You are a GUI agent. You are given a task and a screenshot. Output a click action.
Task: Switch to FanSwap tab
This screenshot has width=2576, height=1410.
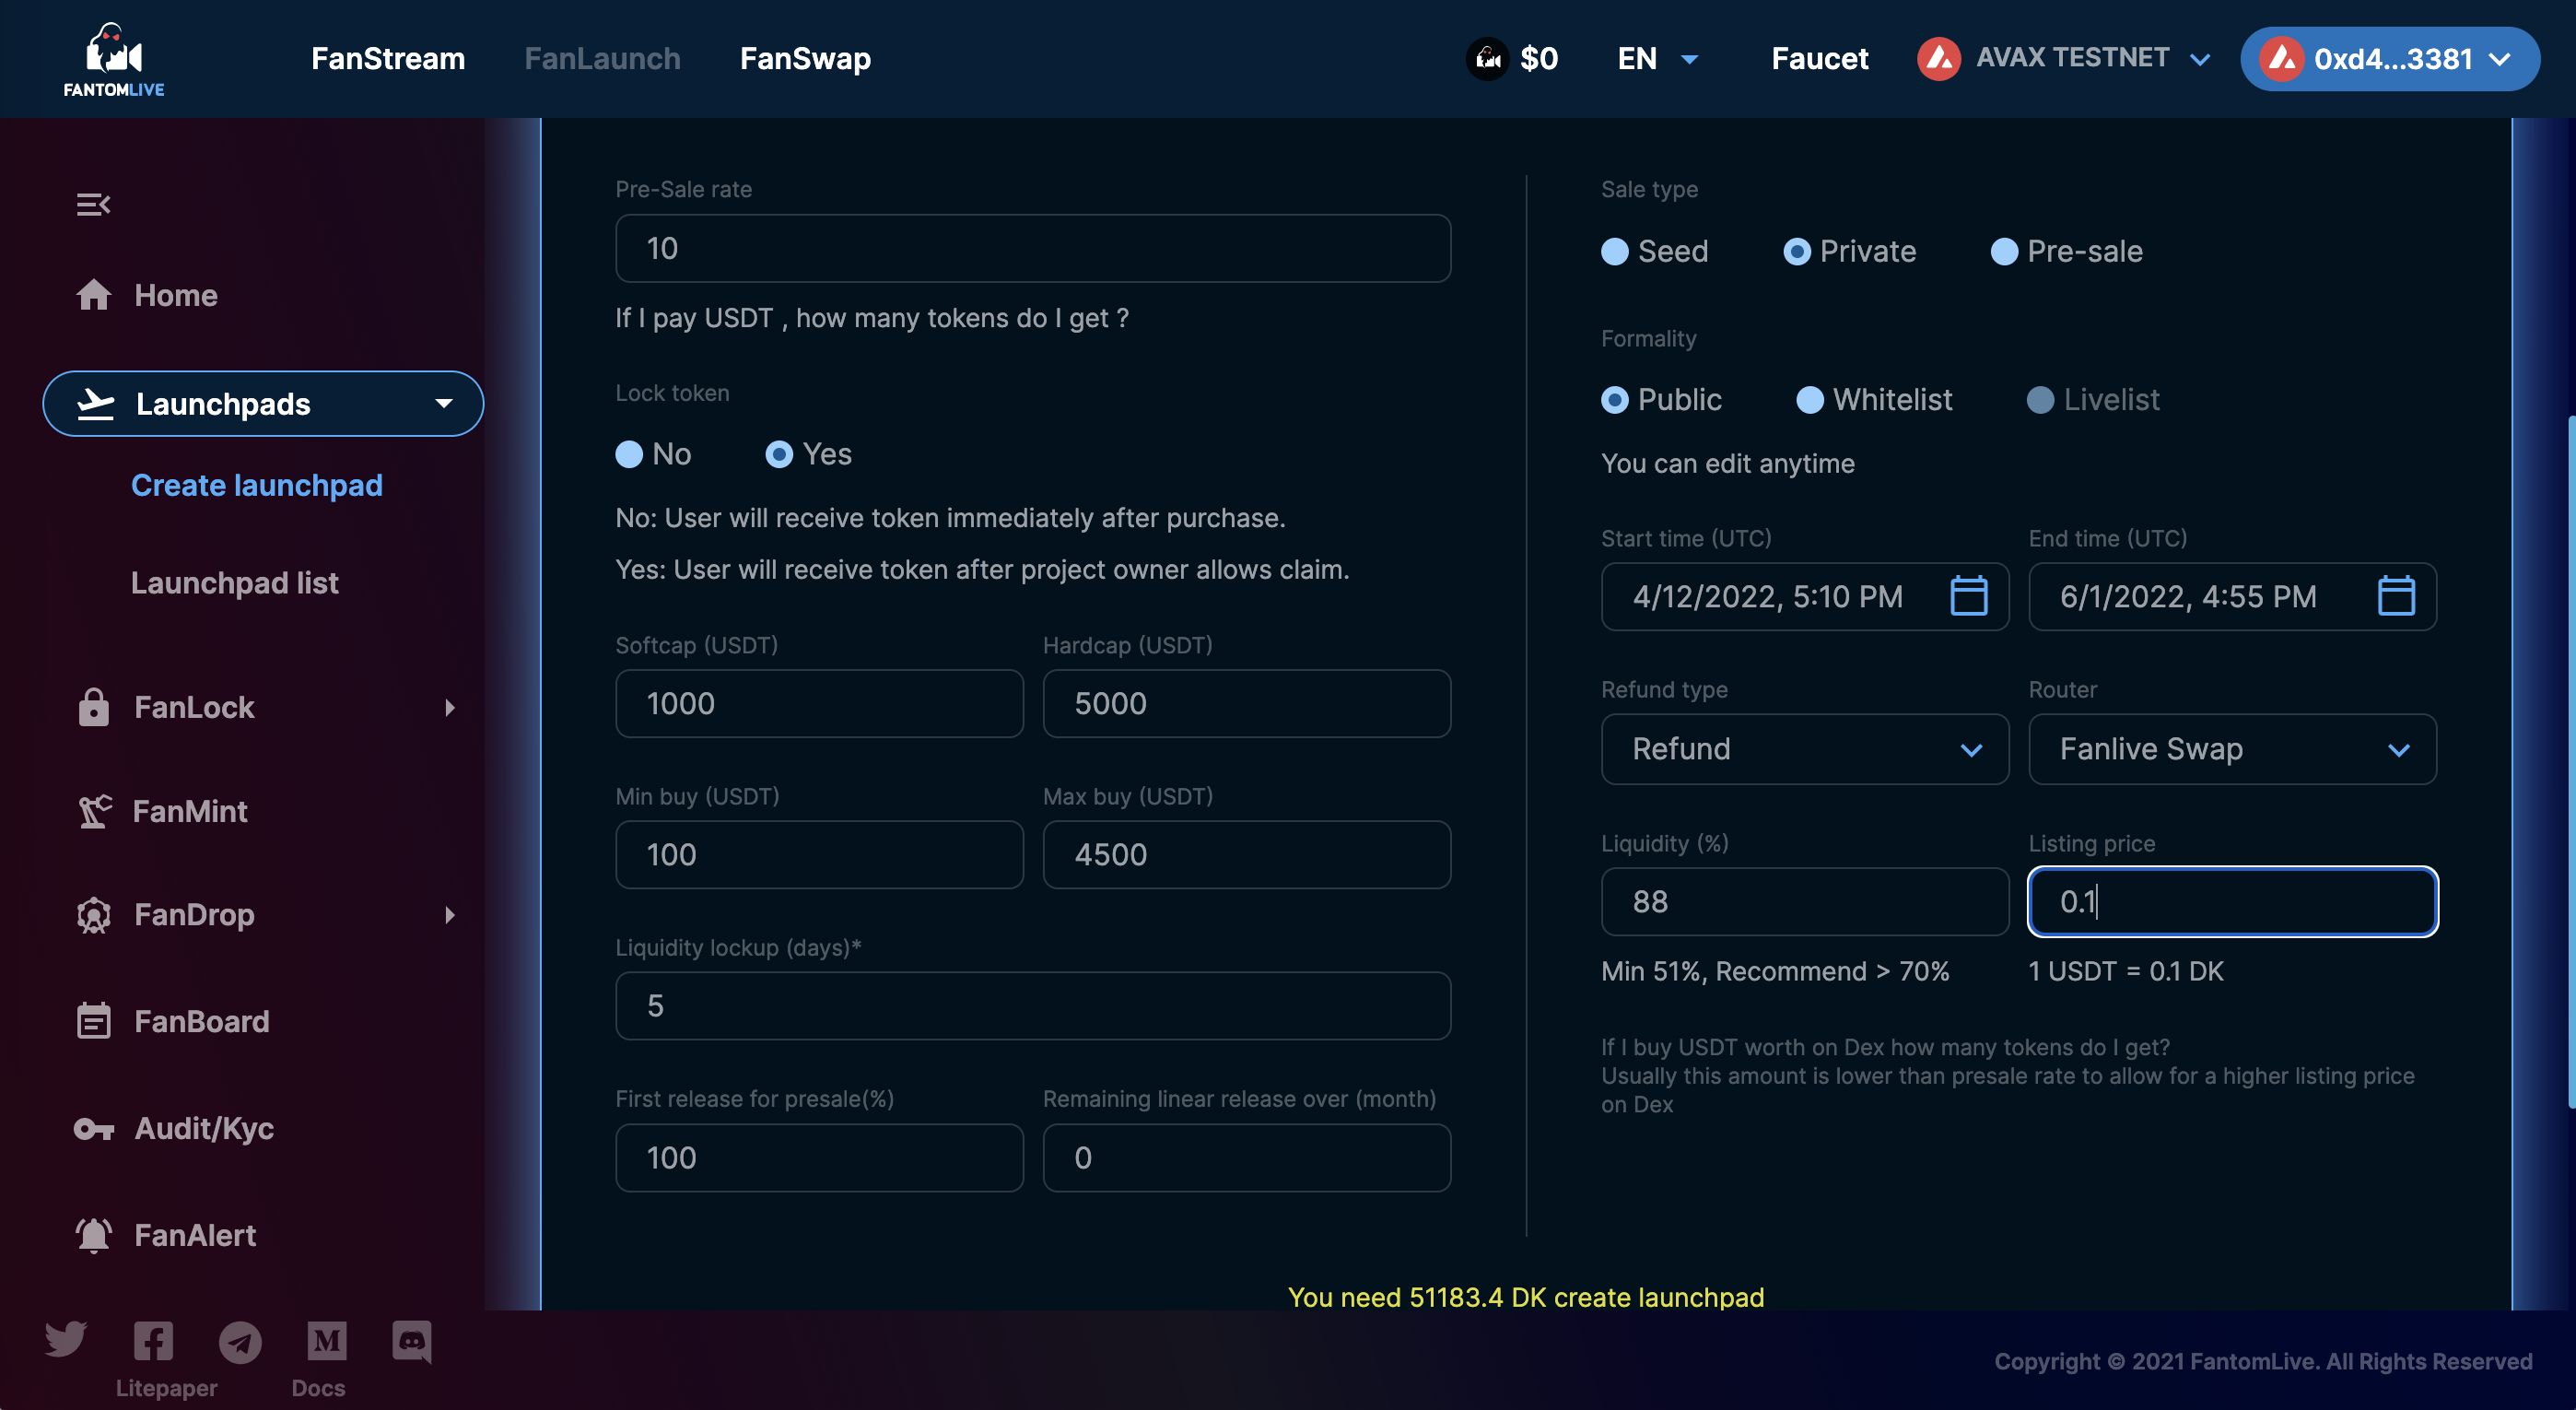(805, 58)
